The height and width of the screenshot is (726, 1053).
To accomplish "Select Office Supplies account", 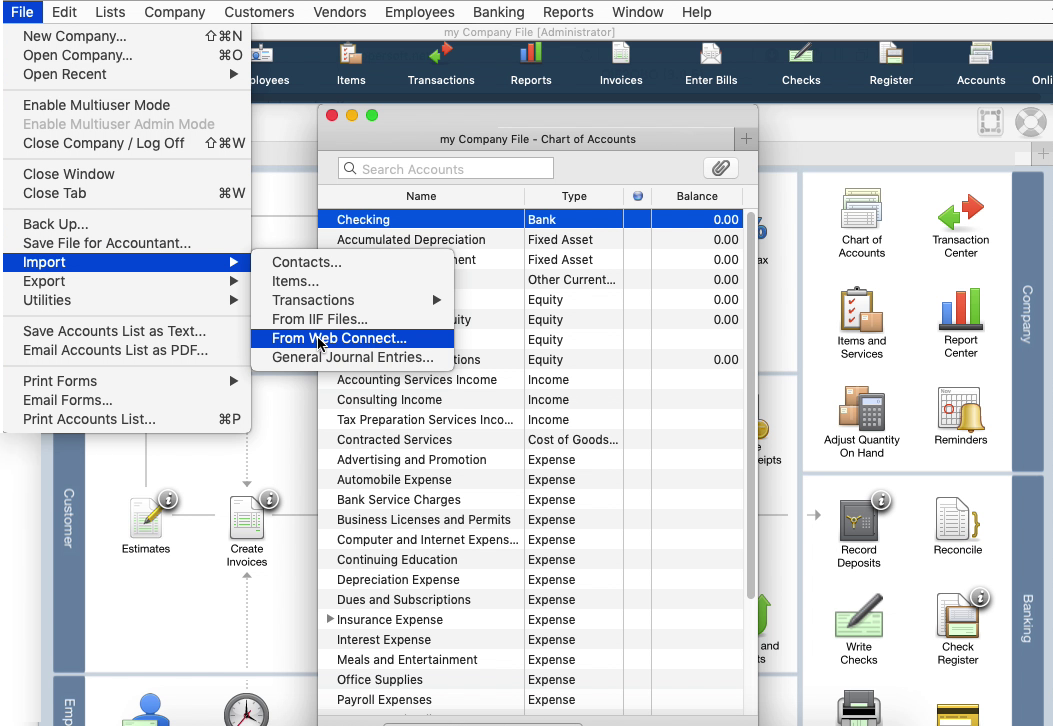I will click(530, 680).
